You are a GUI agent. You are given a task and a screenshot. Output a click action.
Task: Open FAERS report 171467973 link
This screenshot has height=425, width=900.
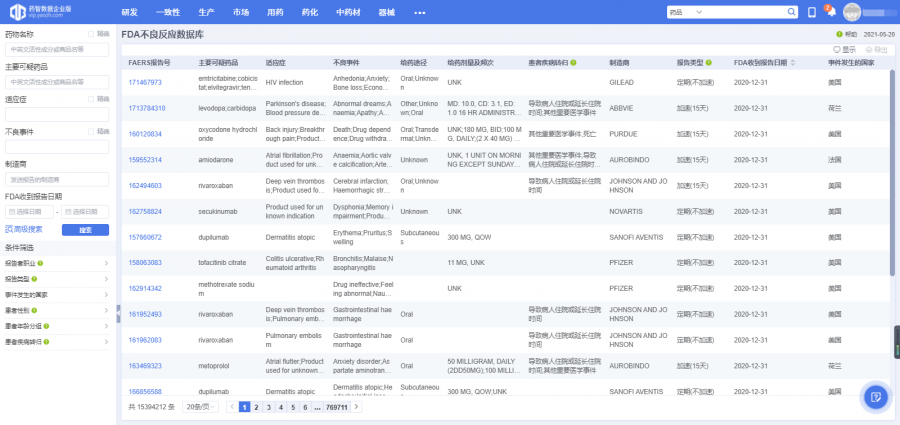(x=145, y=82)
